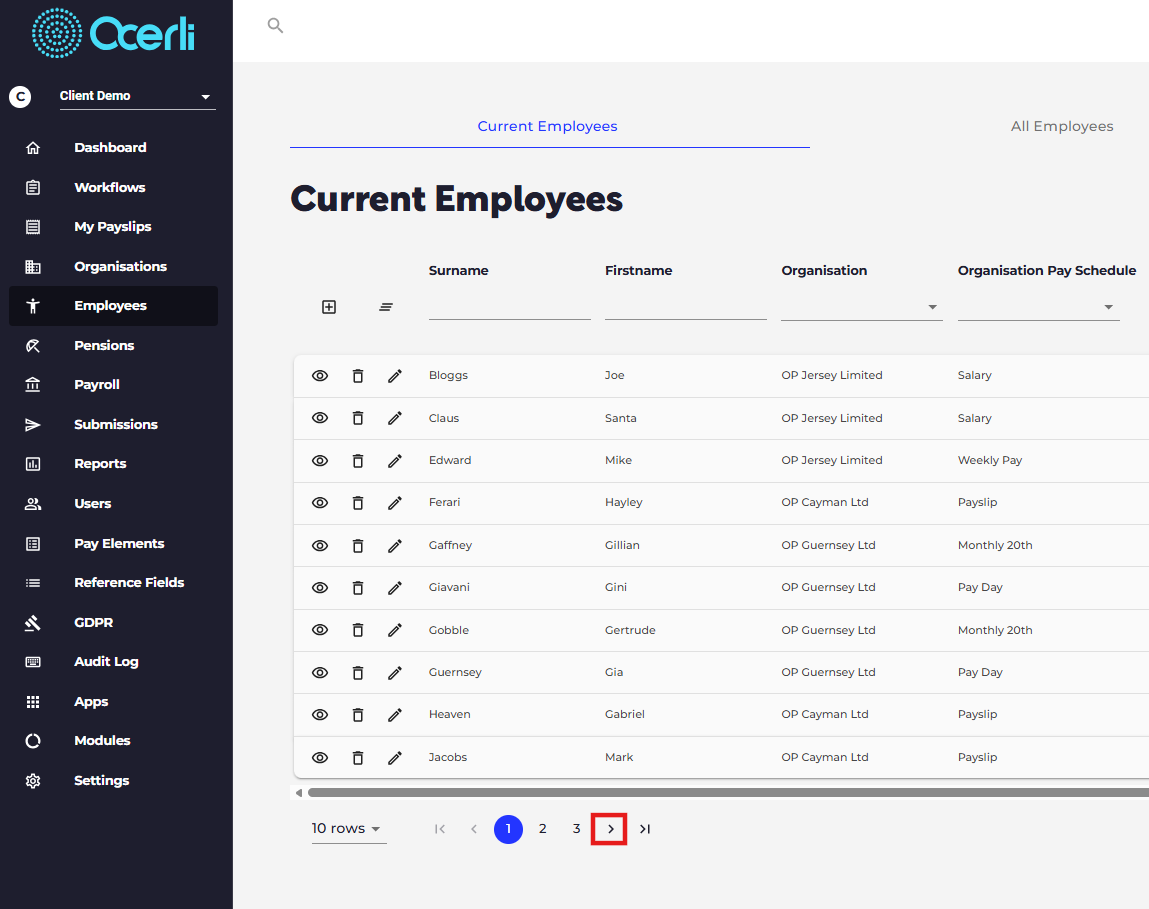Edit the Bloggs employee with pencil icon

click(395, 375)
